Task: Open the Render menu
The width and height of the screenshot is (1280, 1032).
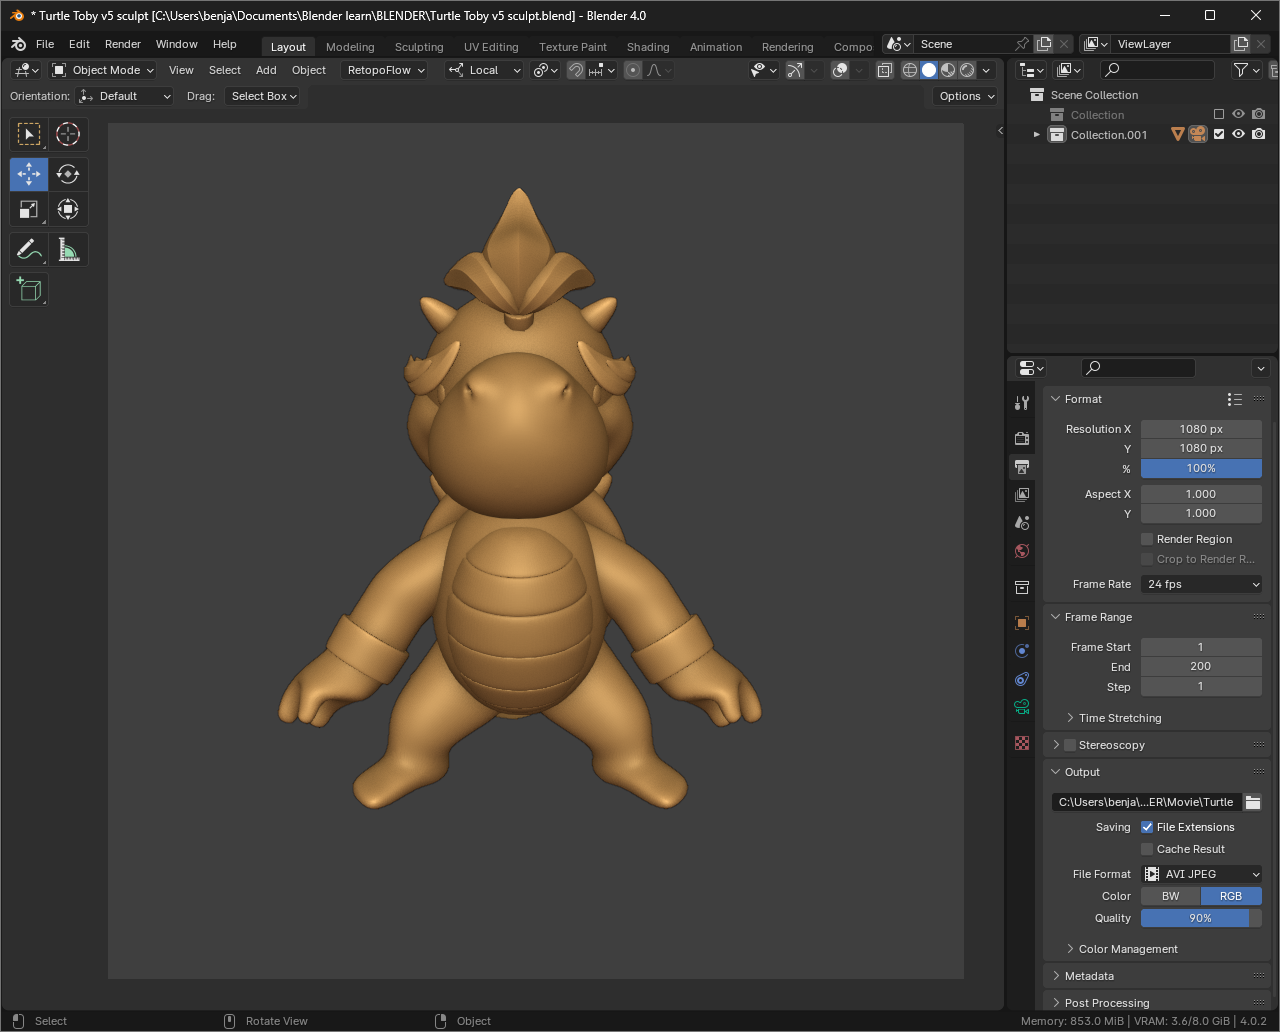Action: (123, 44)
